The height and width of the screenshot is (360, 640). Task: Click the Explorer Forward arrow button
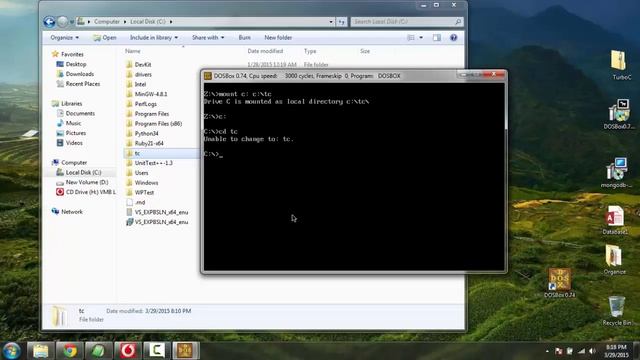coord(62,22)
